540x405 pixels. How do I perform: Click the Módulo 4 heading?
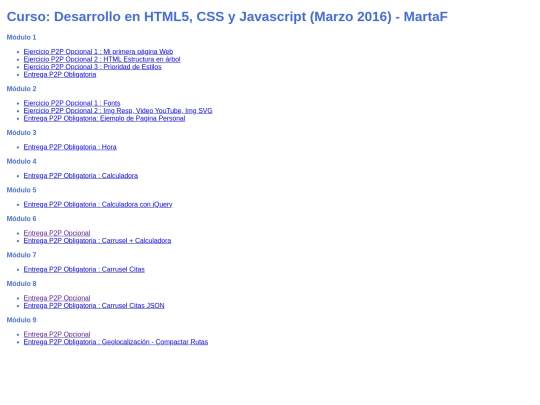click(x=21, y=161)
